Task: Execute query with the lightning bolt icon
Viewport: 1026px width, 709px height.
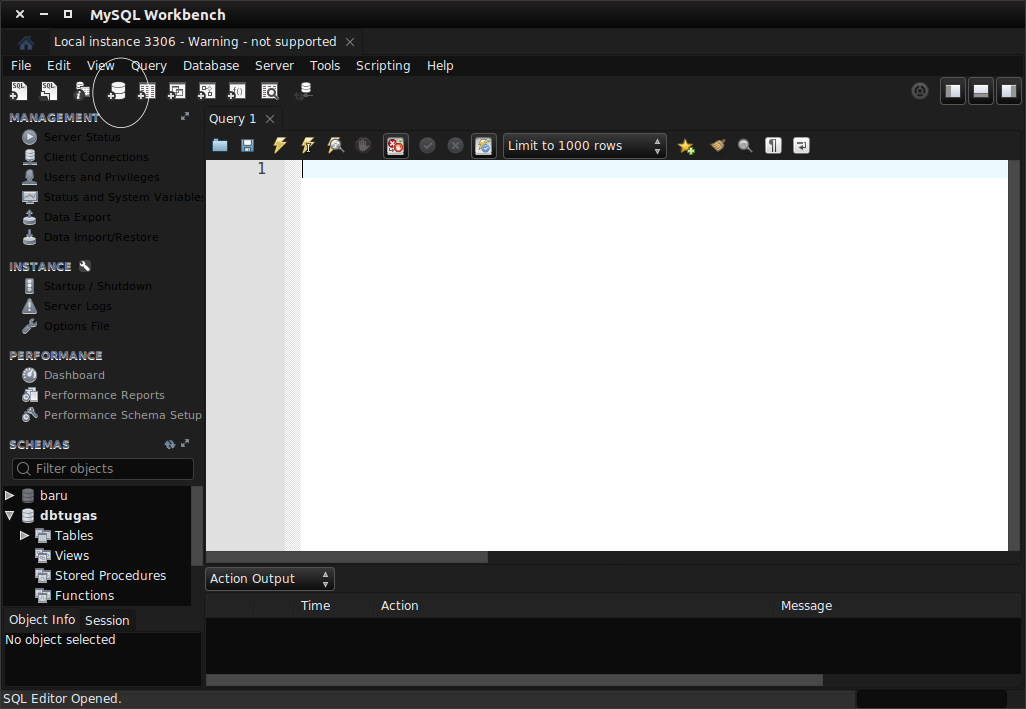Action: click(x=279, y=145)
